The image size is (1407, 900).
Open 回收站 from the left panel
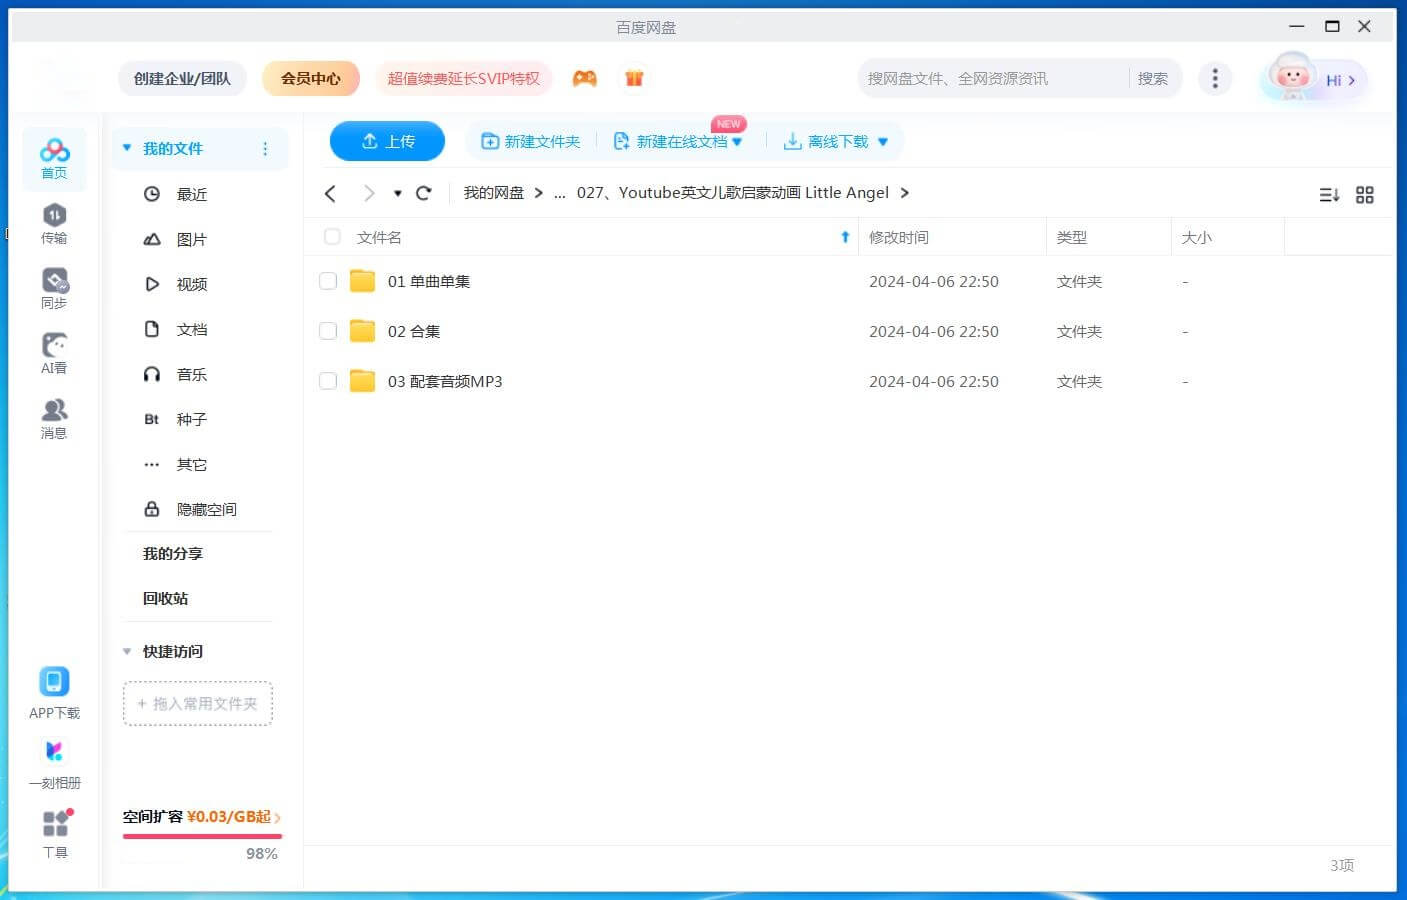[165, 598]
